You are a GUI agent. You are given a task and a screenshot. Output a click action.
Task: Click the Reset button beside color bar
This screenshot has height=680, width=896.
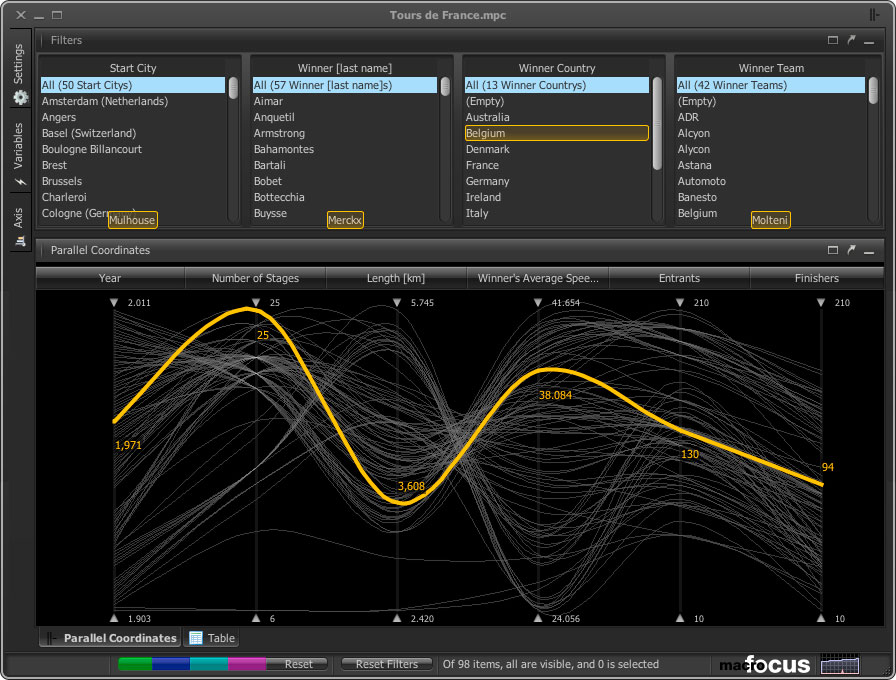[x=298, y=664]
